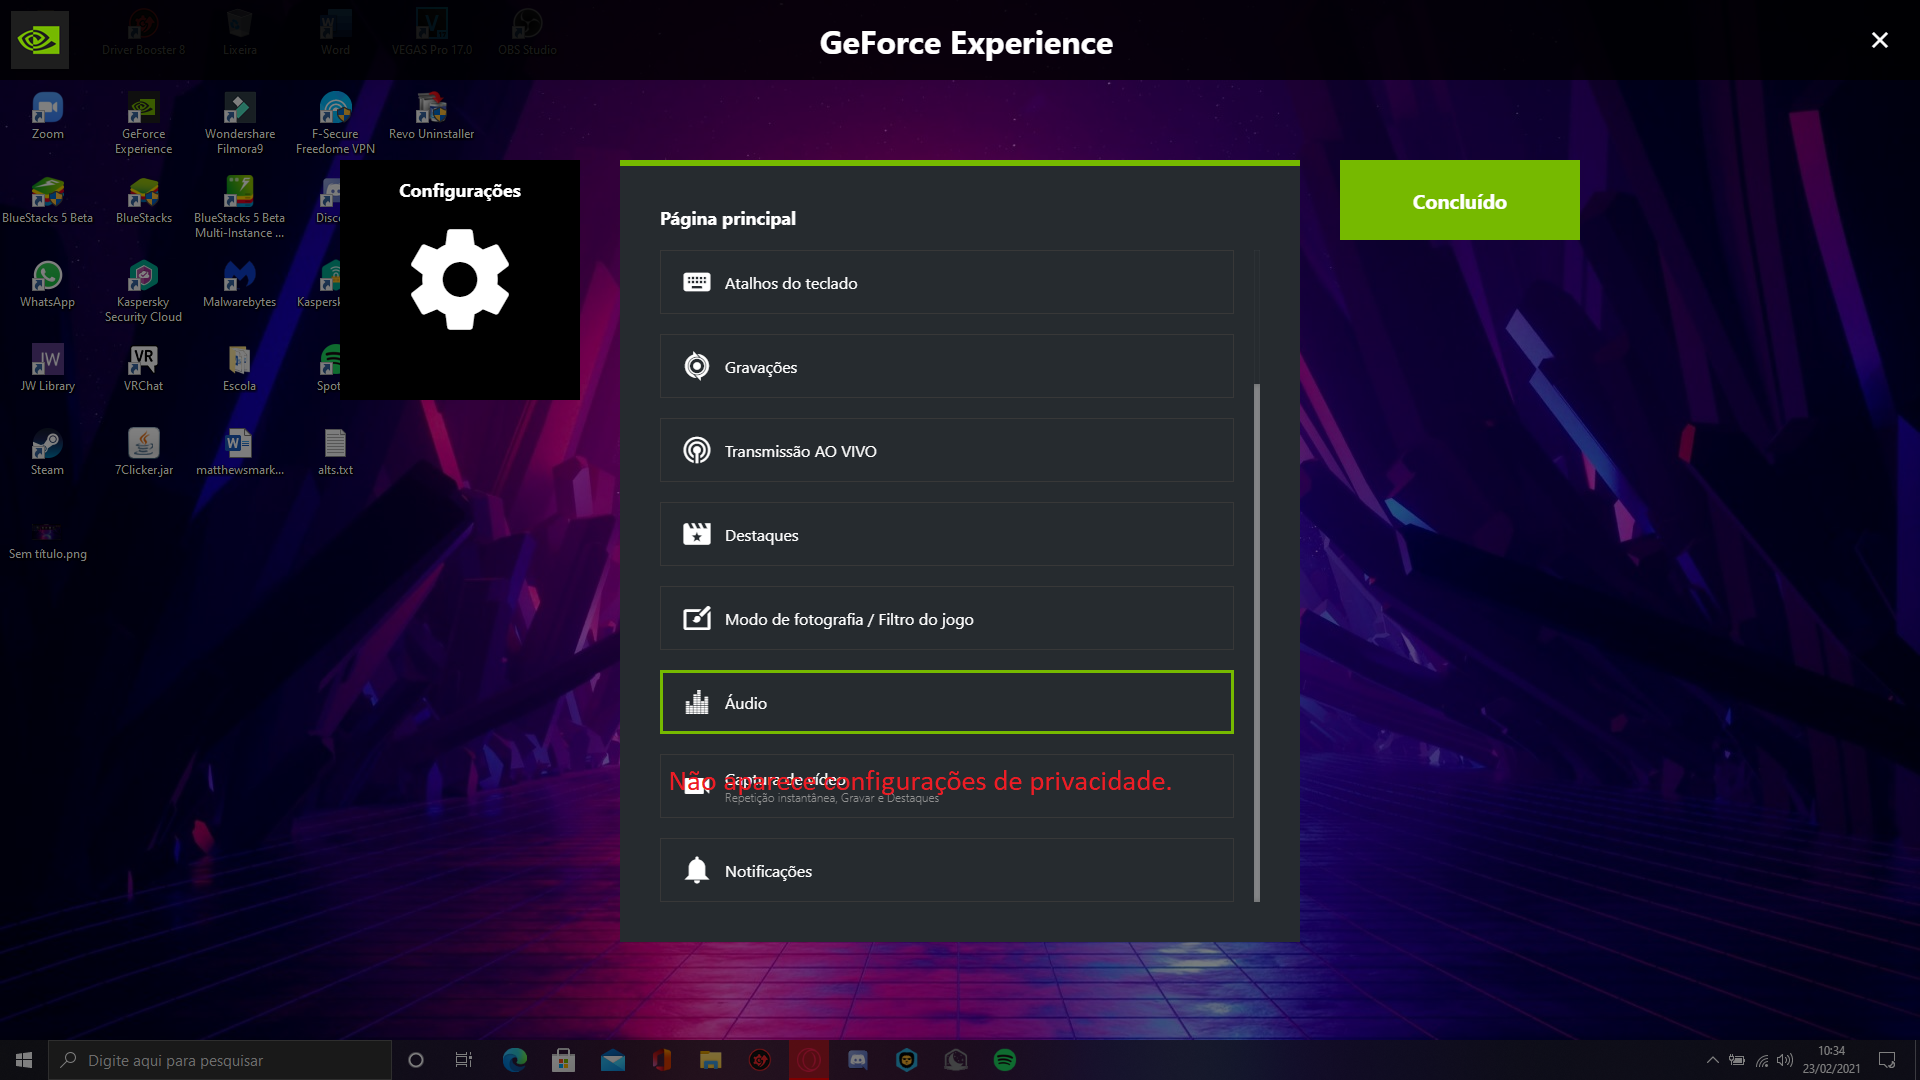Viewport: 1920px width, 1080px height.
Task: Click the NVIDIA logo icon
Action: tap(40, 40)
